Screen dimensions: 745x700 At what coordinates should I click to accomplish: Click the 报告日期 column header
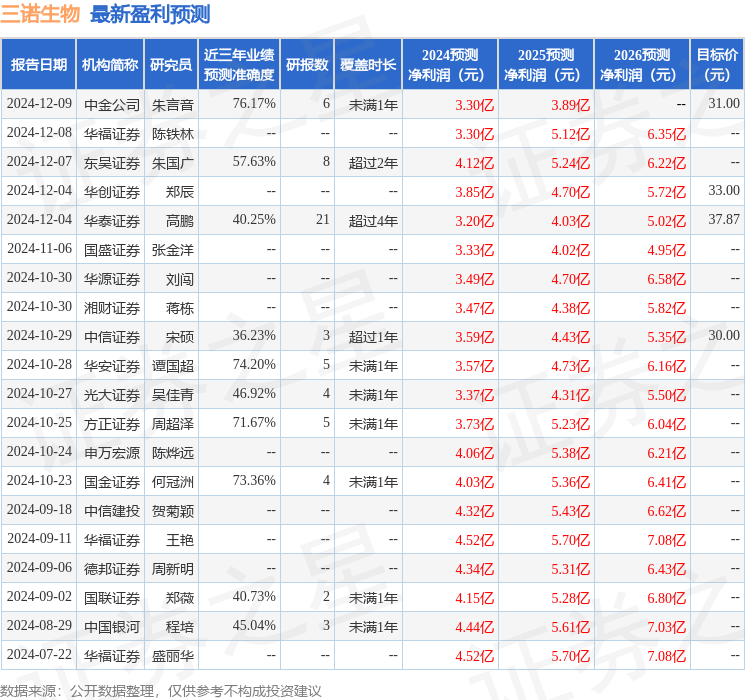(x=38, y=65)
